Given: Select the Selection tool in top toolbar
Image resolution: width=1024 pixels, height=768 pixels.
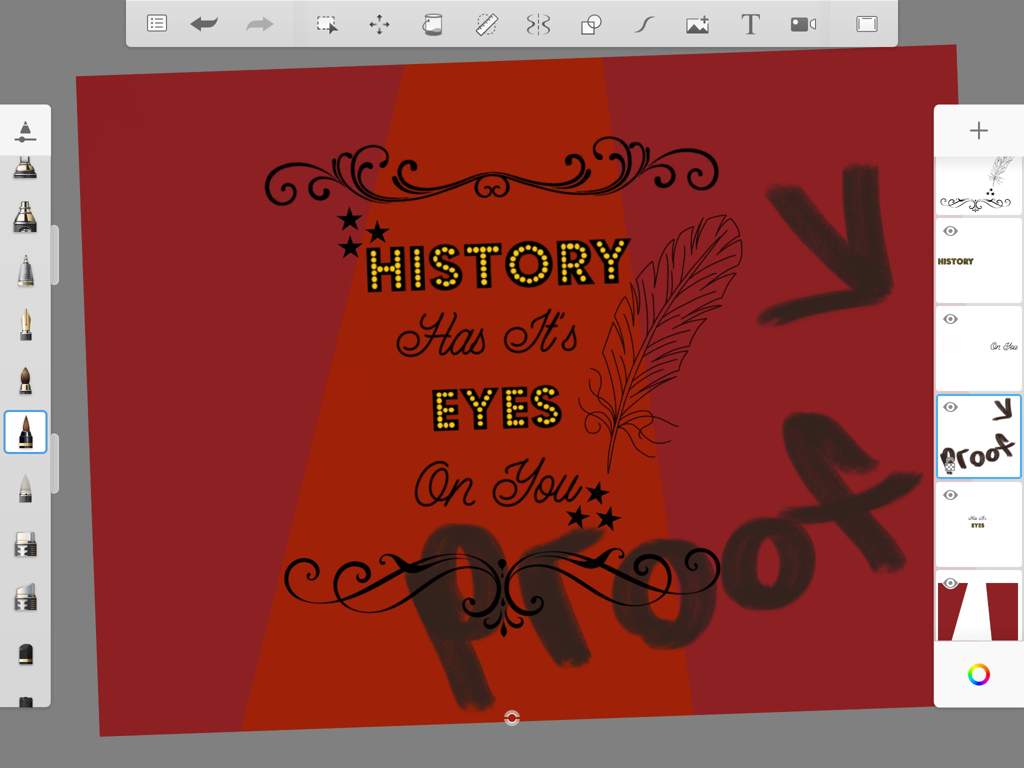Looking at the screenshot, I should [327, 24].
